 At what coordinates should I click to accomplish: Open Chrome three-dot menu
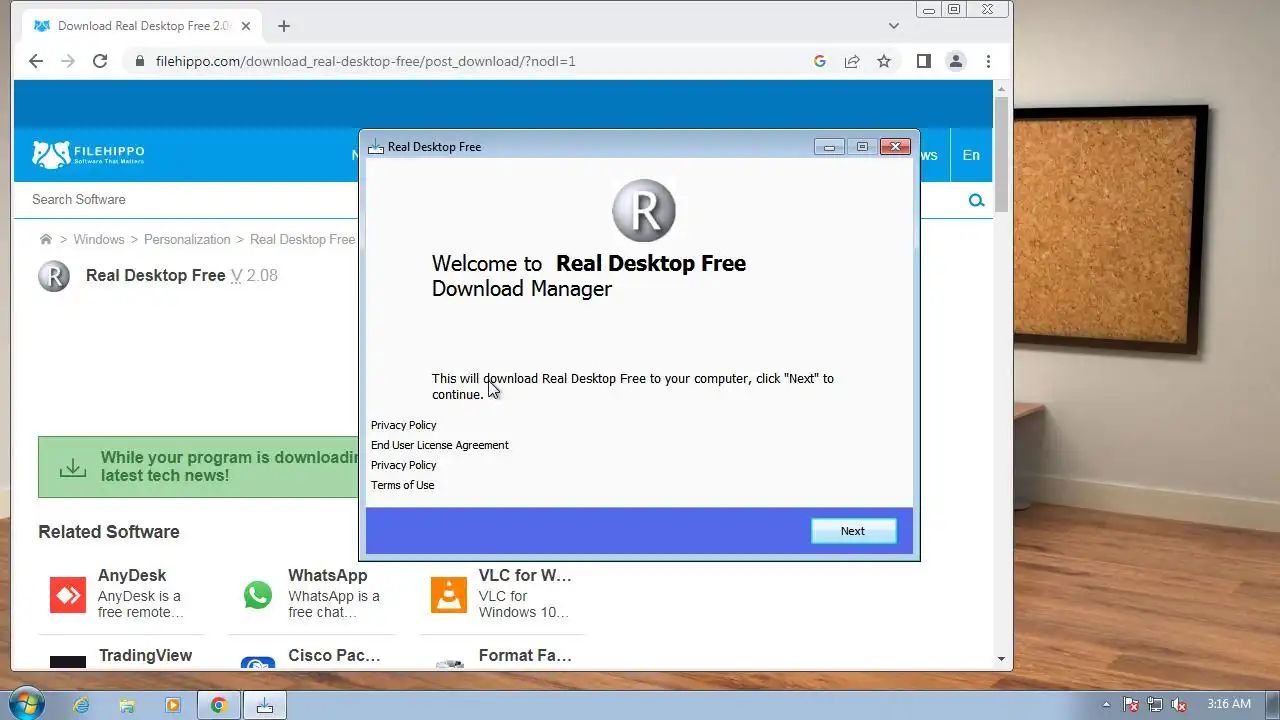click(x=988, y=61)
